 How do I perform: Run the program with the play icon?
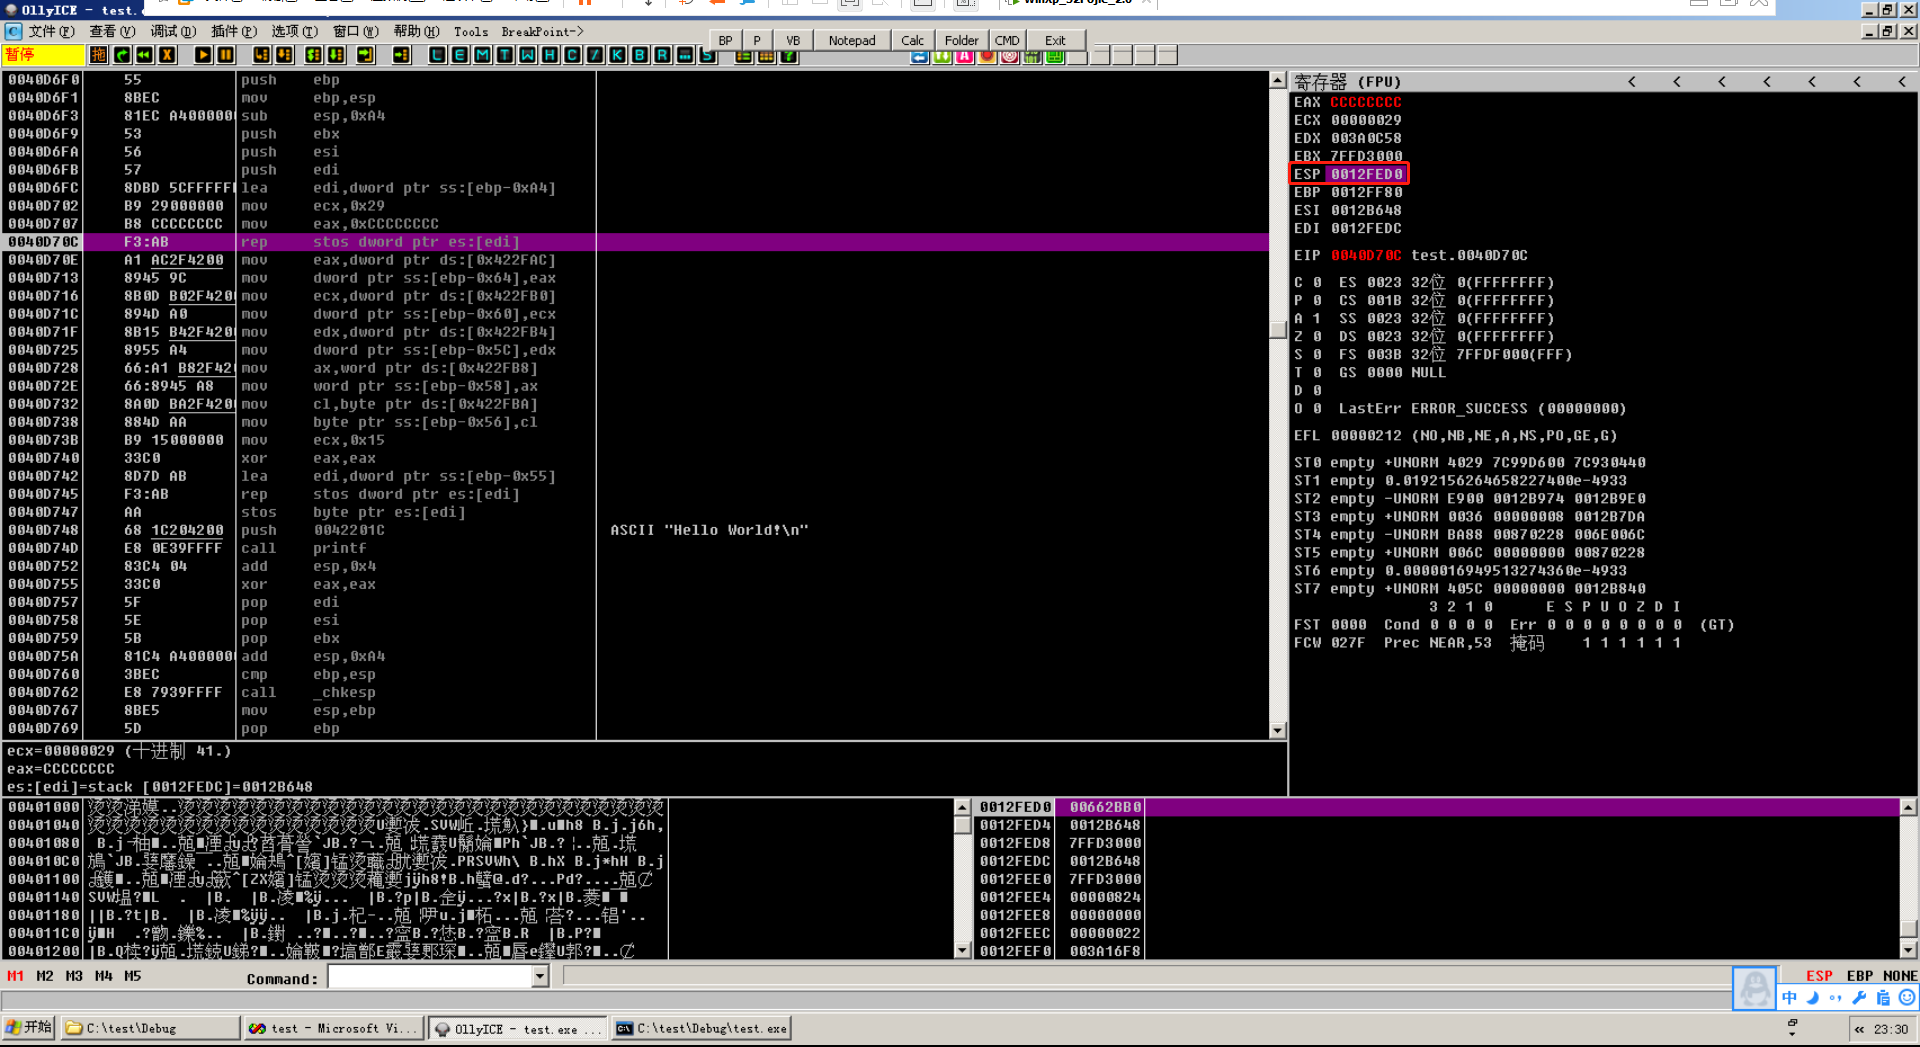tap(203, 55)
